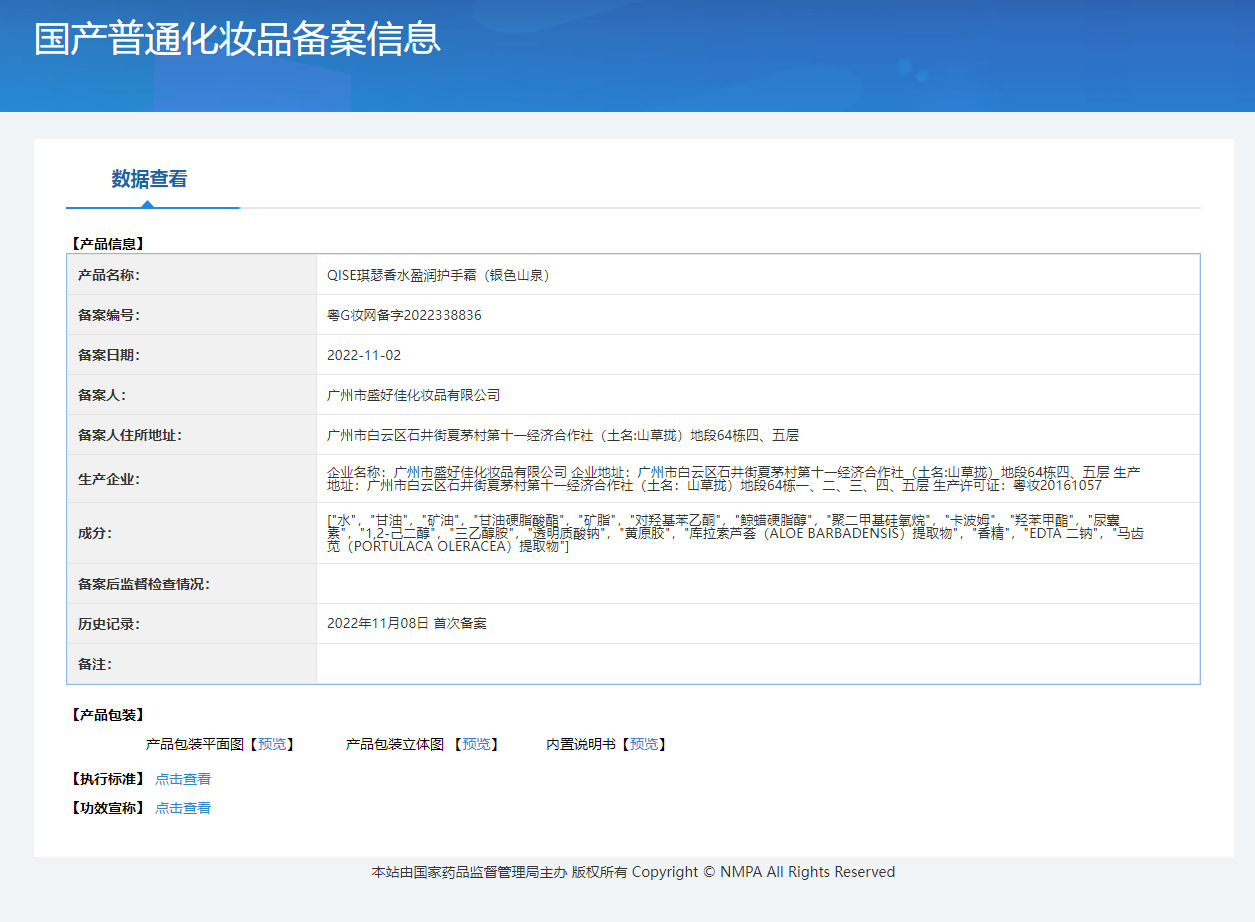1255x922 pixels.
Task: Switch to the 数据查看 tab
Action: coord(149,180)
